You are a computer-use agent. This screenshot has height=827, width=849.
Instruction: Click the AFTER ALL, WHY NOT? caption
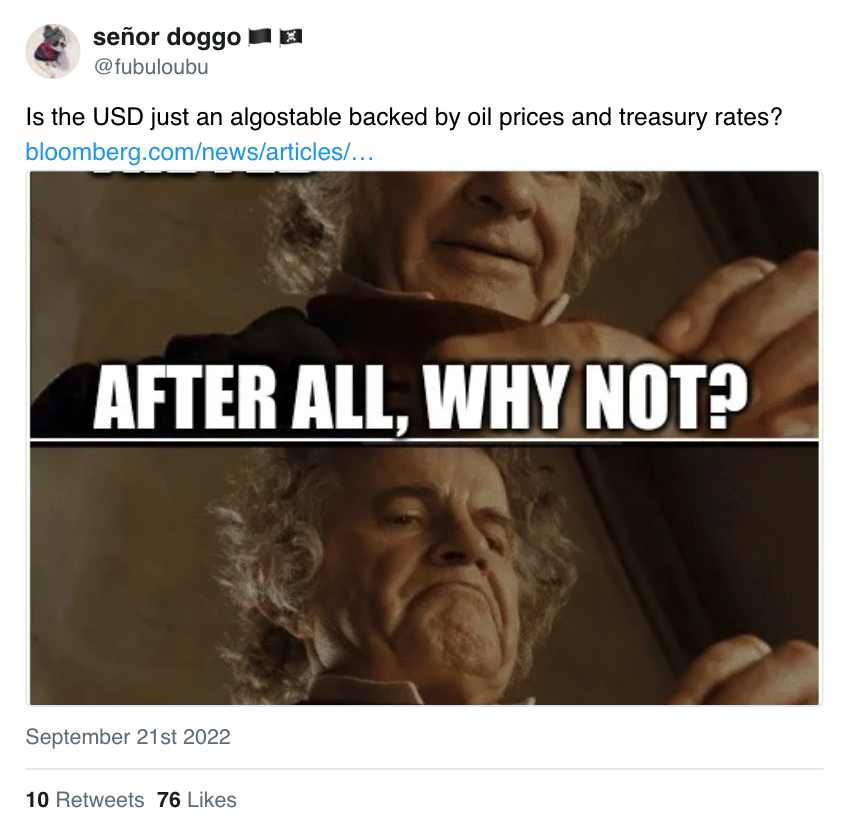point(420,399)
